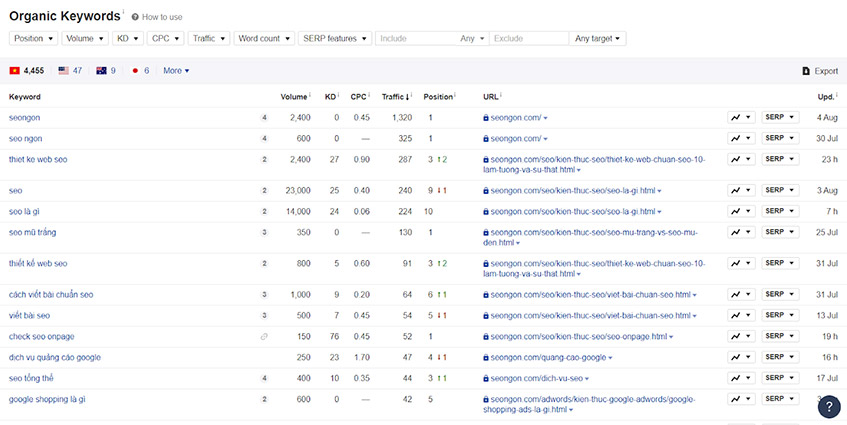Click Vietnam flag with 4,455 keywords
This screenshot has width=847, height=425.
tap(26, 71)
